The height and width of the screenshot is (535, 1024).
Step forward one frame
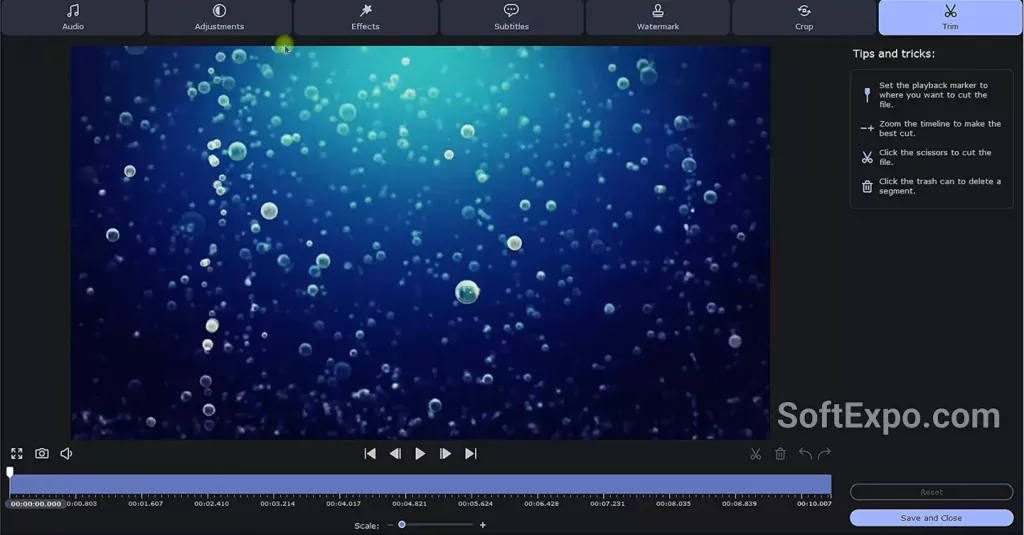click(x=445, y=453)
